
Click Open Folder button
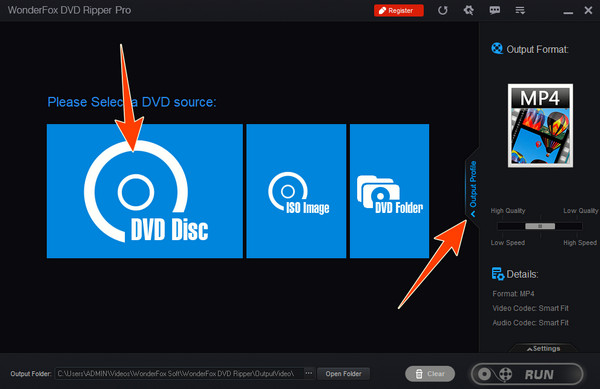click(x=343, y=374)
